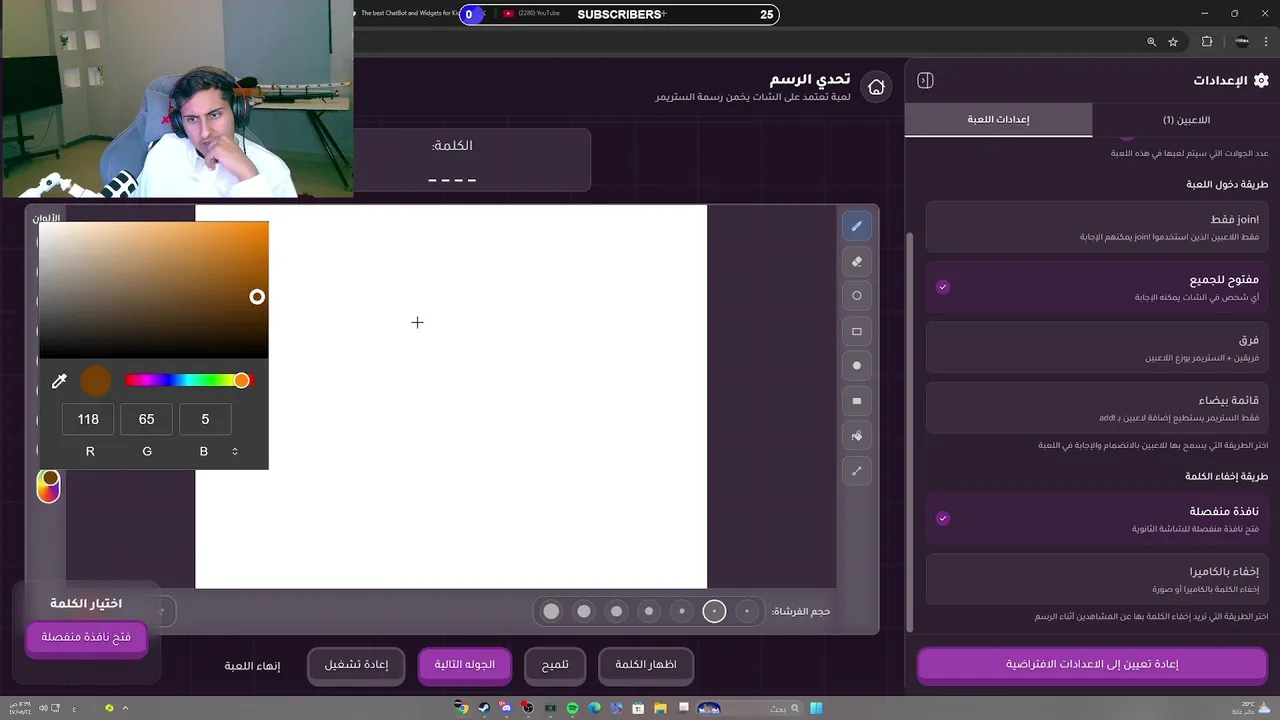Select the eraser tool
This screenshot has height=720, width=1280.
coord(857,261)
